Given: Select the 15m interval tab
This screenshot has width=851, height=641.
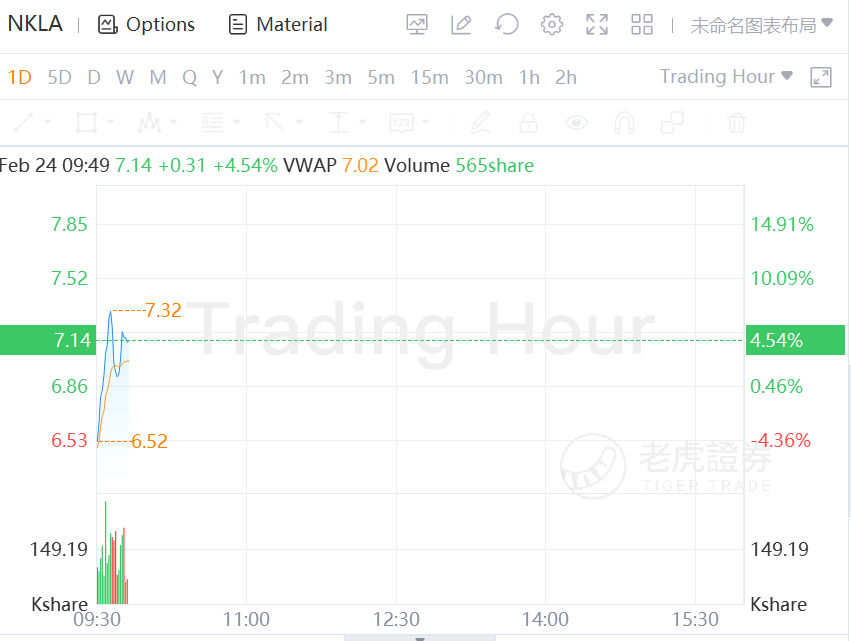Looking at the screenshot, I should tap(429, 77).
